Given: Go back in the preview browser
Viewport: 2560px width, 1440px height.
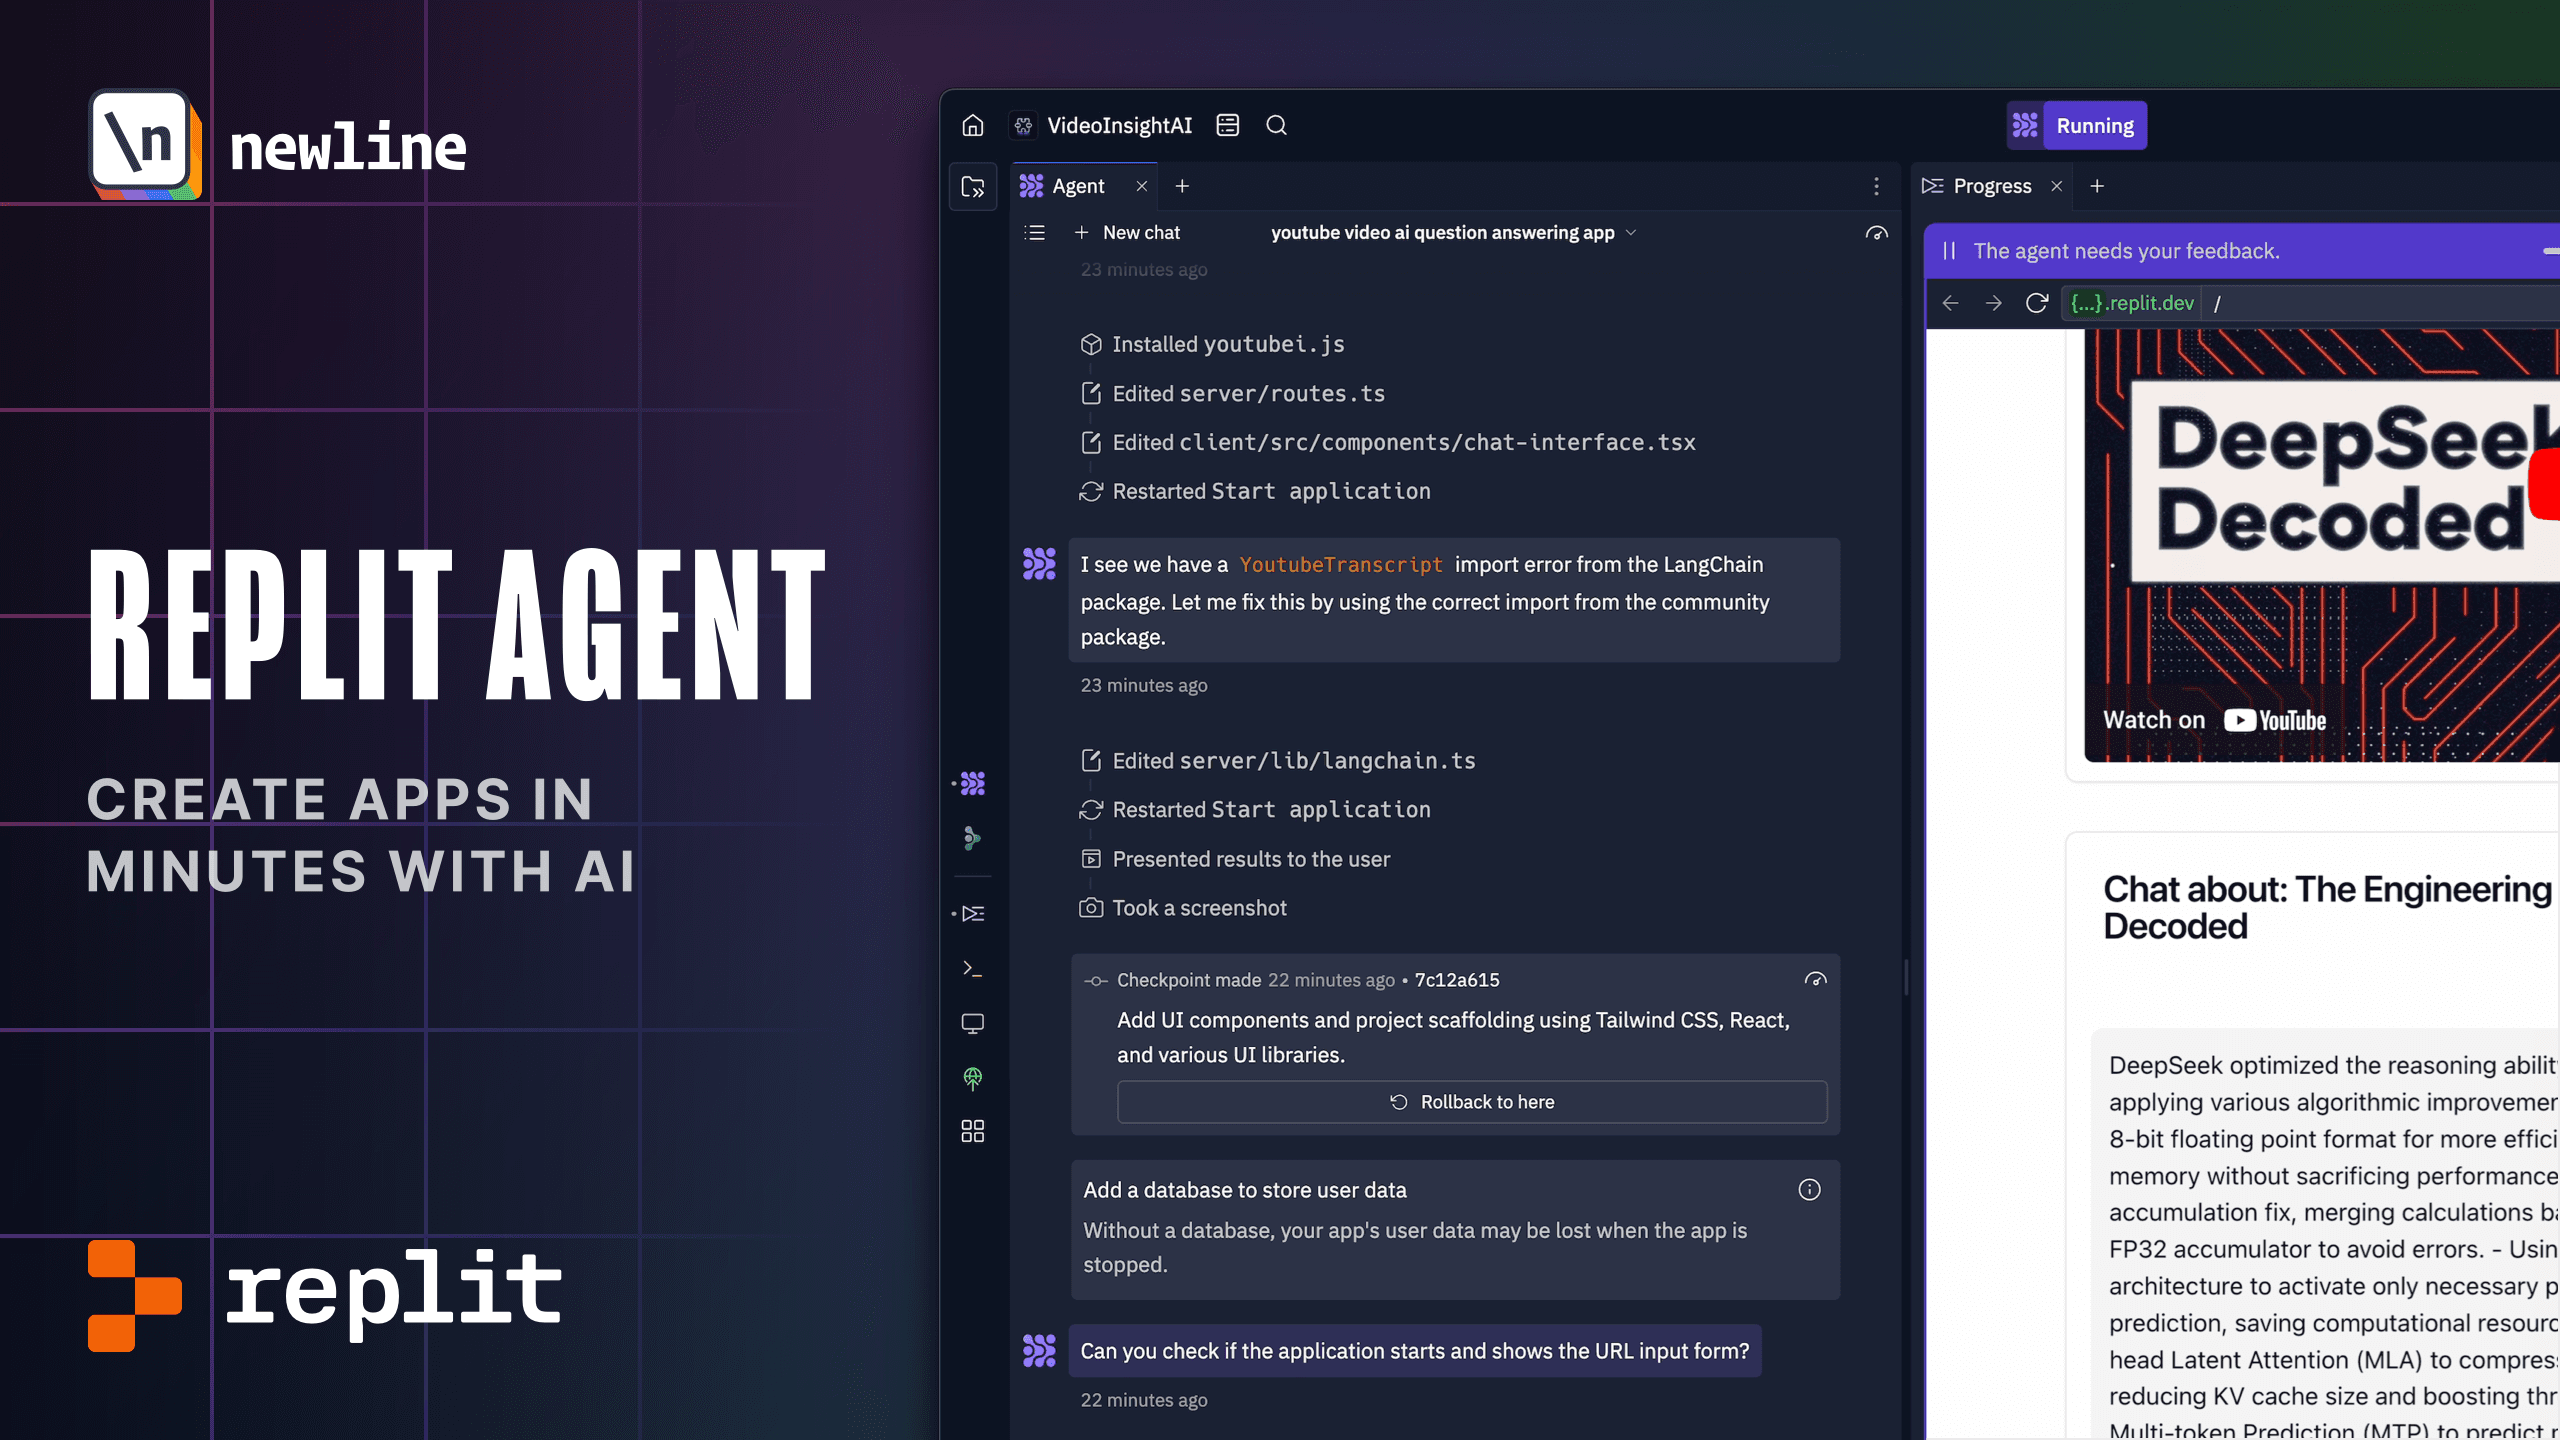Looking at the screenshot, I should click(x=1950, y=303).
